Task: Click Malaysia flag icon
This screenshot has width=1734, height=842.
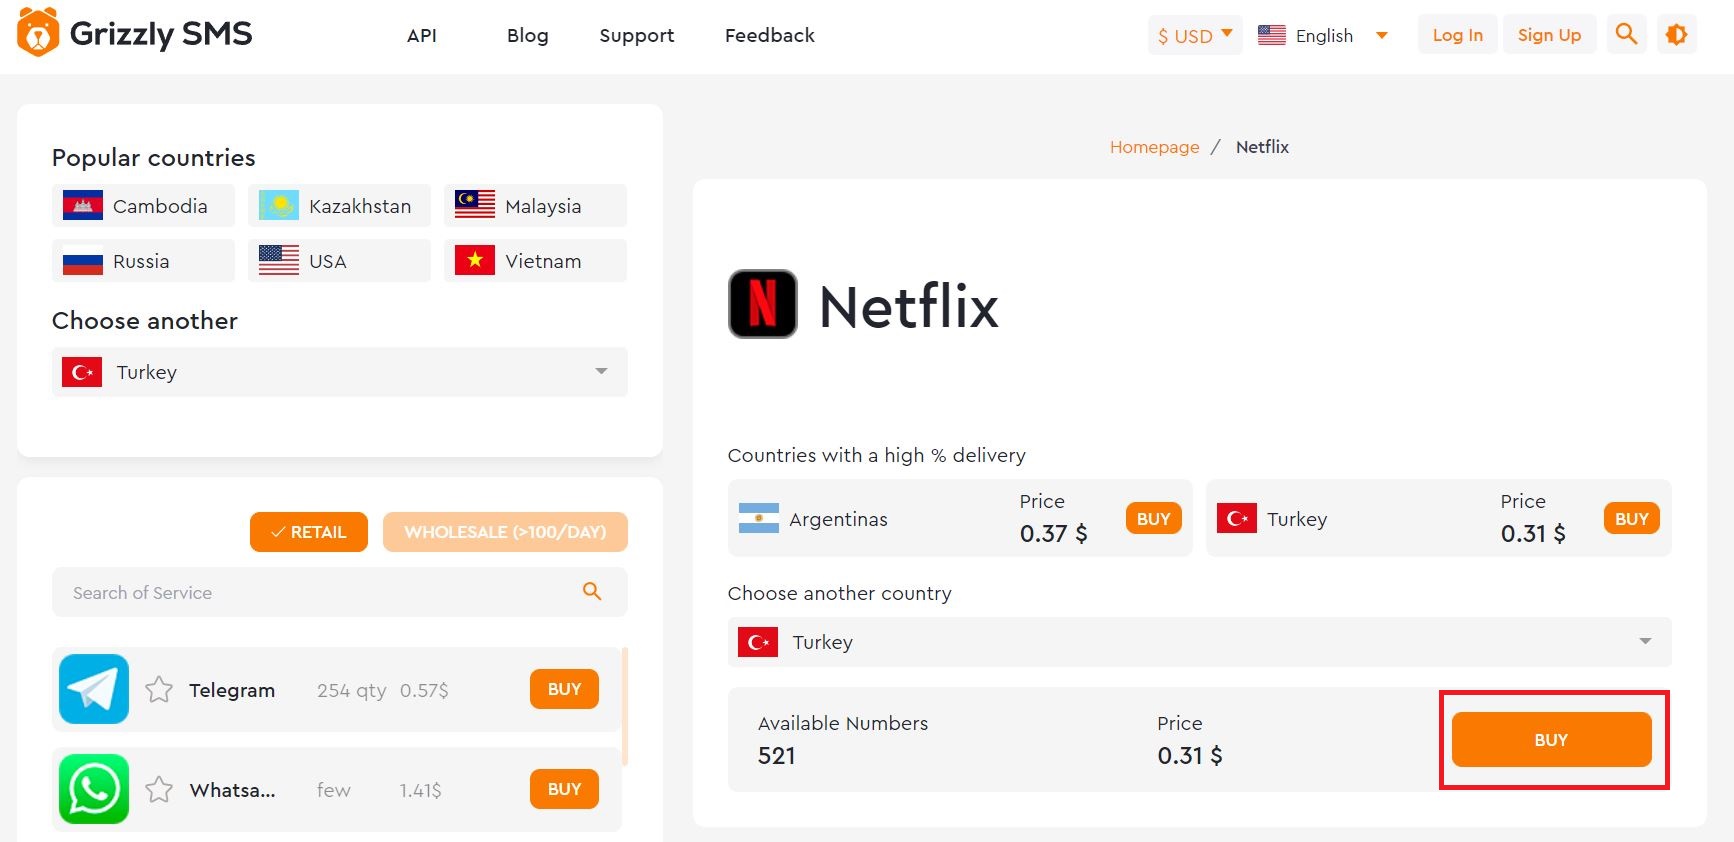Action: [475, 204]
